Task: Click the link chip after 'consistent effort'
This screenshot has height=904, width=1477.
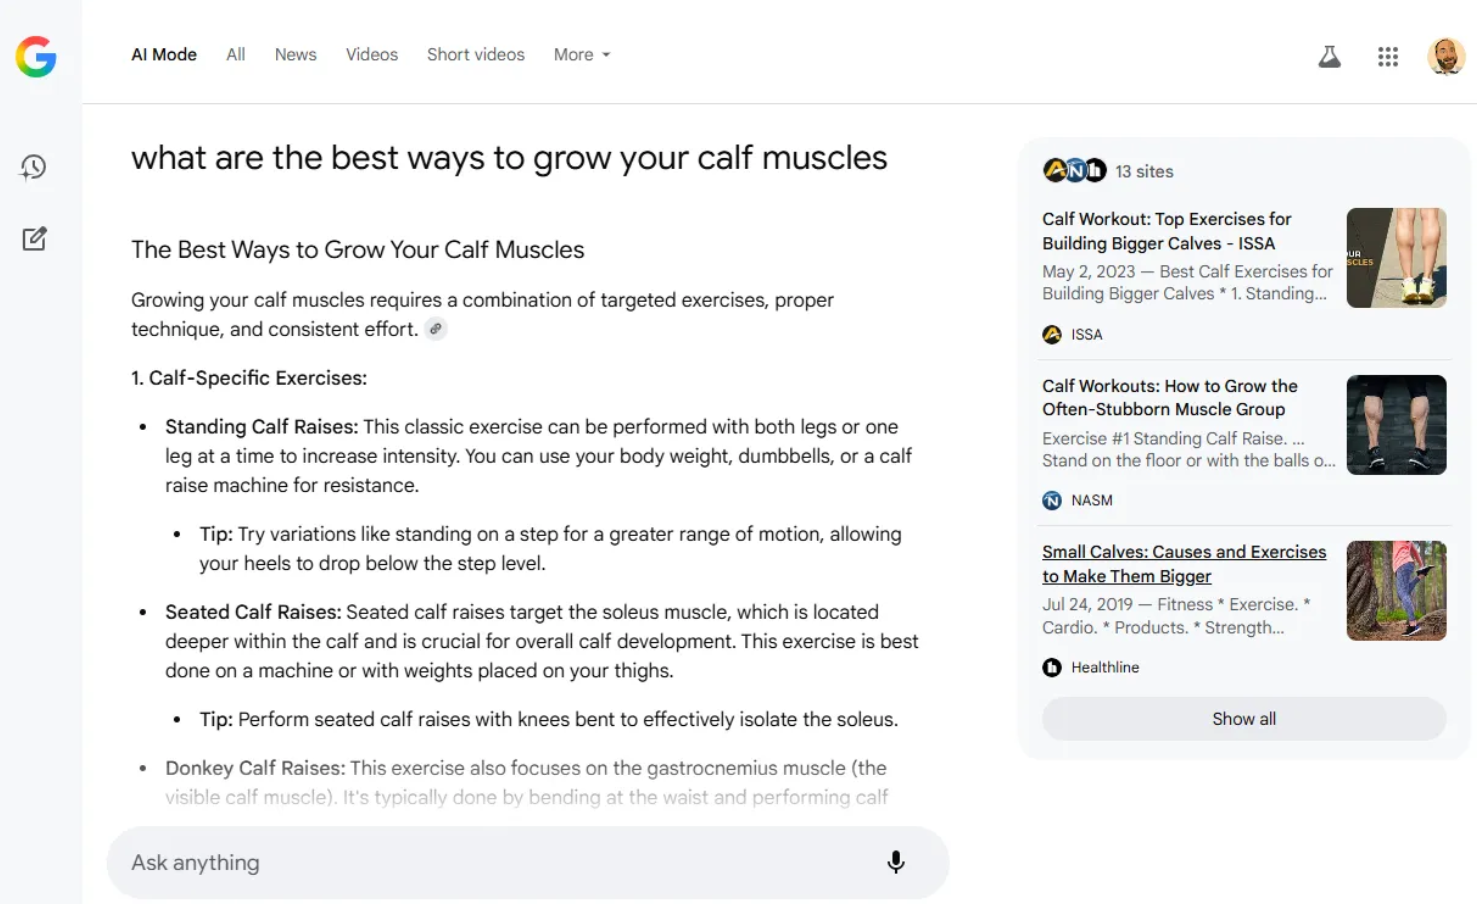Action: 435,329
